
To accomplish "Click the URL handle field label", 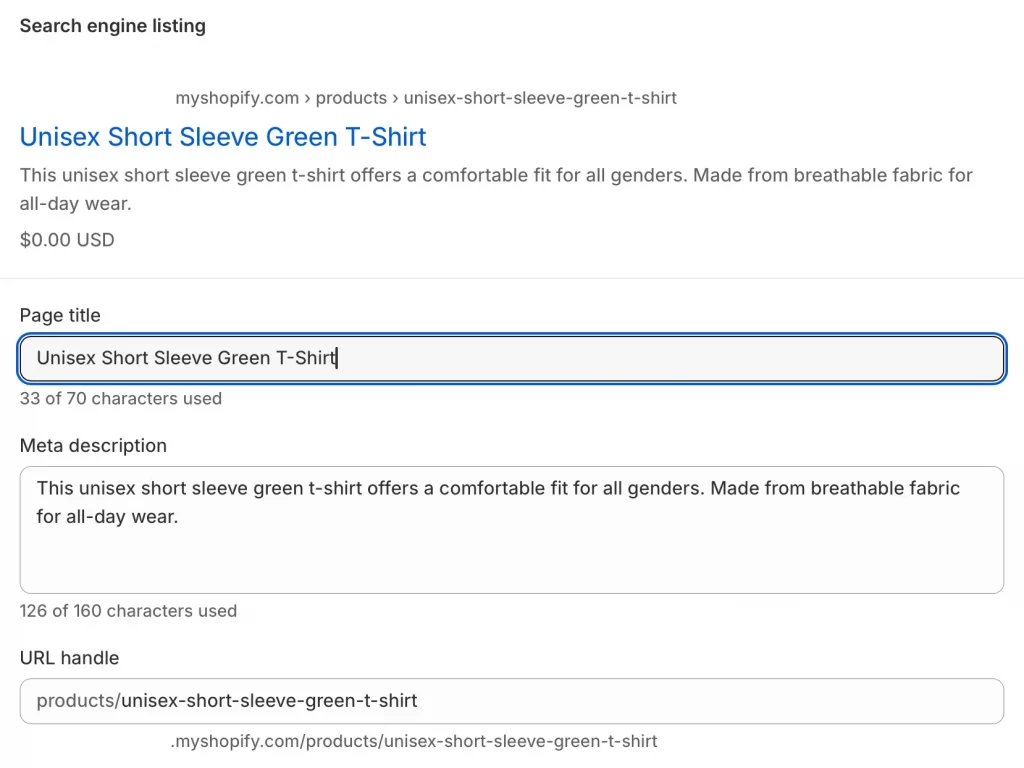I will [69, 658].
